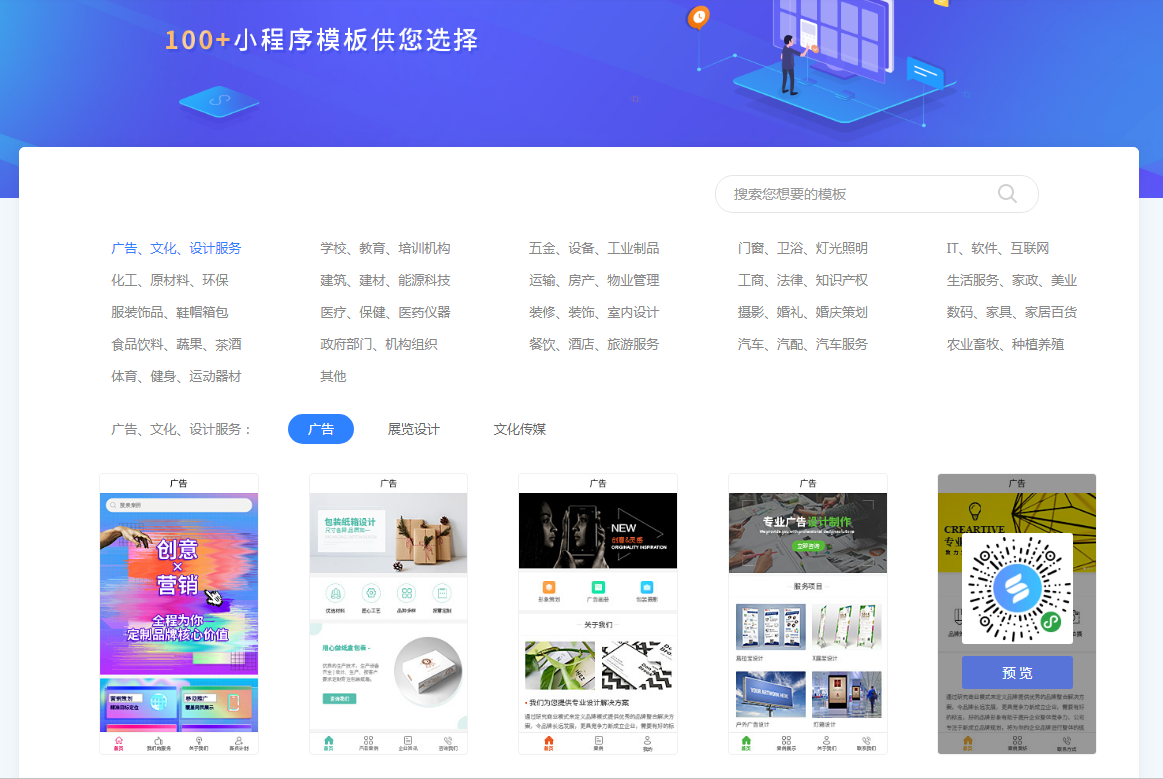The image size is (1163, 779).
Task: Select the 生活服务、家政、美业 category
Action: click(x=1012, y=280)
